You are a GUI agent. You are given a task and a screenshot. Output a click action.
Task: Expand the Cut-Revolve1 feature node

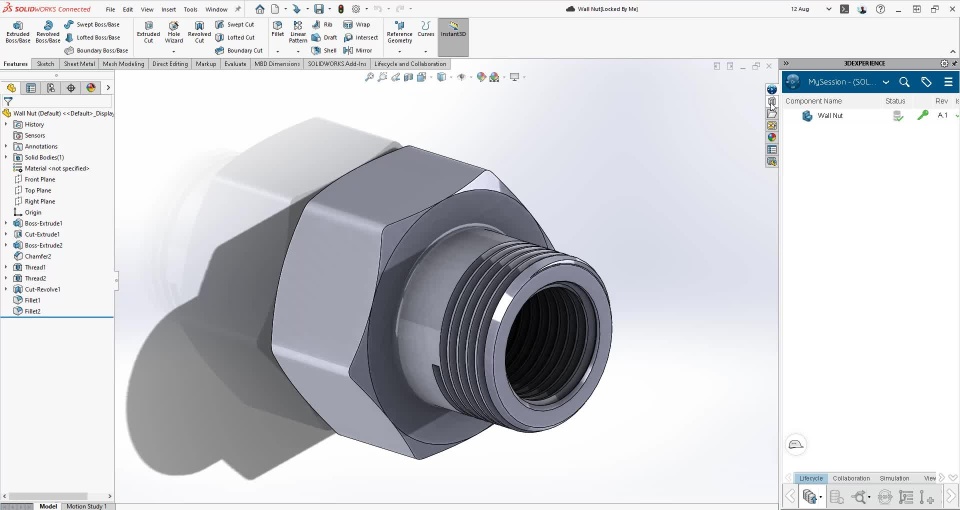[x=6, y=290]
